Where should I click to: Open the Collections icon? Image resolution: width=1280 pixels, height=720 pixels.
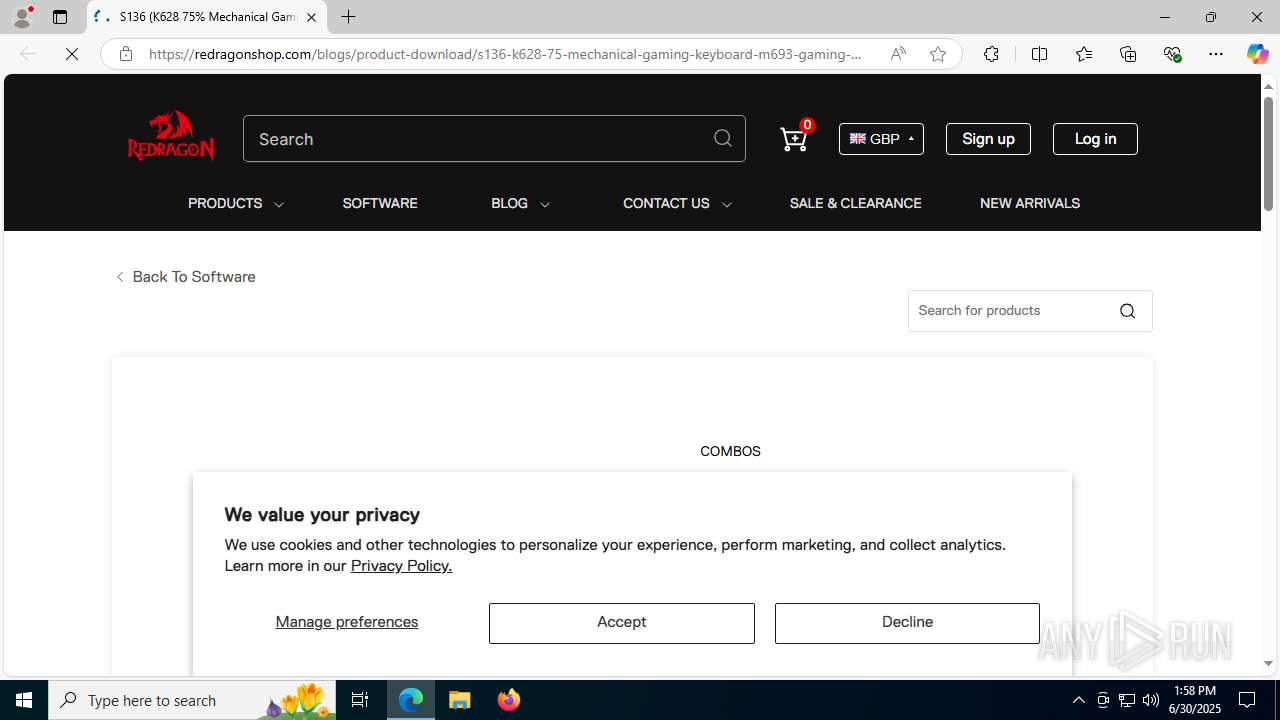coord(1128,54)
